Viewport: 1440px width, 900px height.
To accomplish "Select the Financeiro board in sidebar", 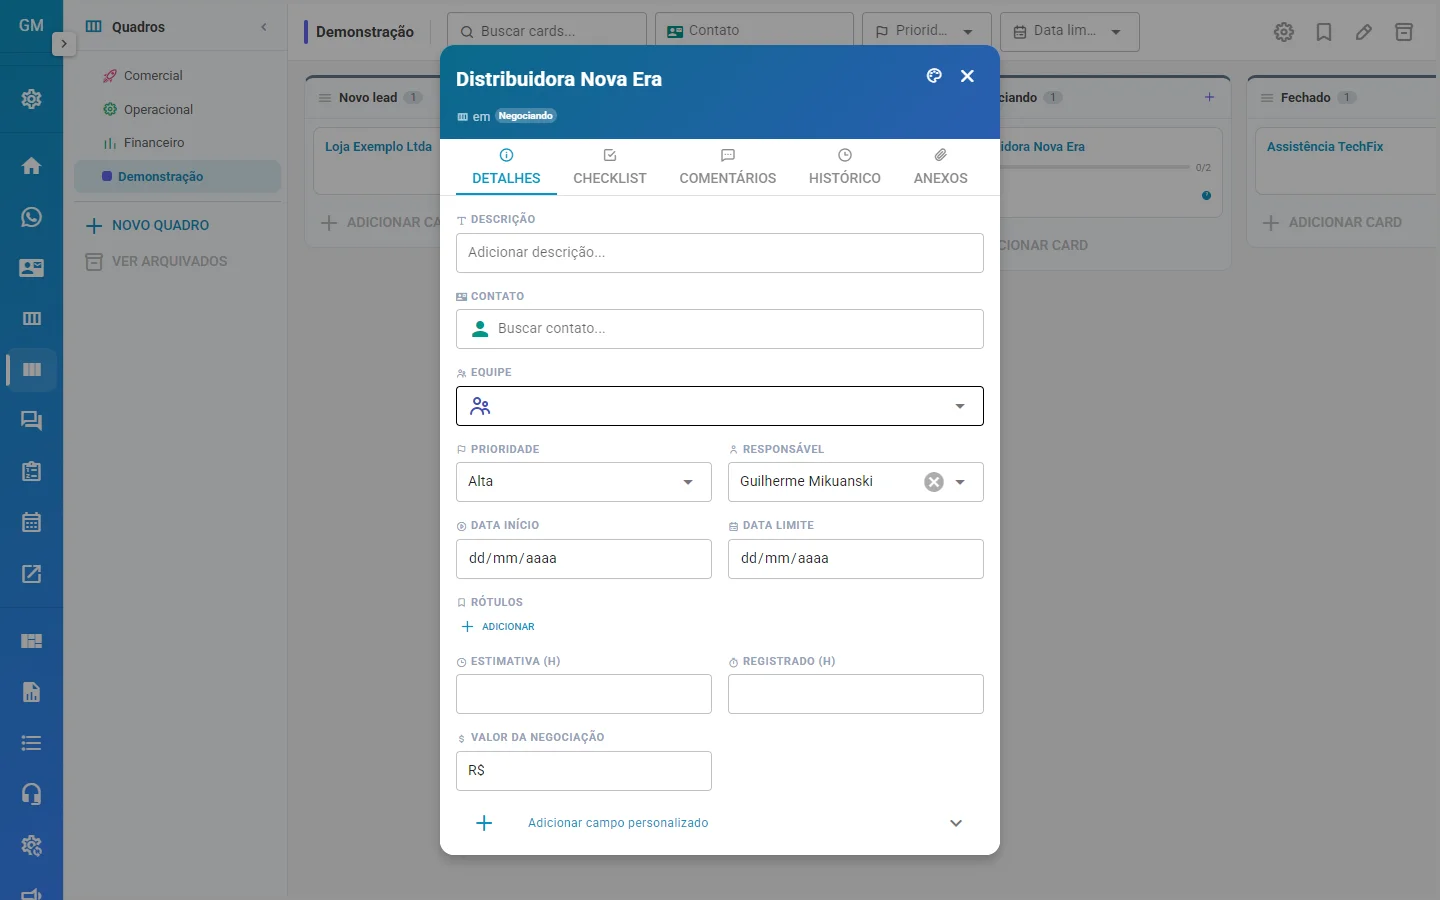I will (177, 143).
